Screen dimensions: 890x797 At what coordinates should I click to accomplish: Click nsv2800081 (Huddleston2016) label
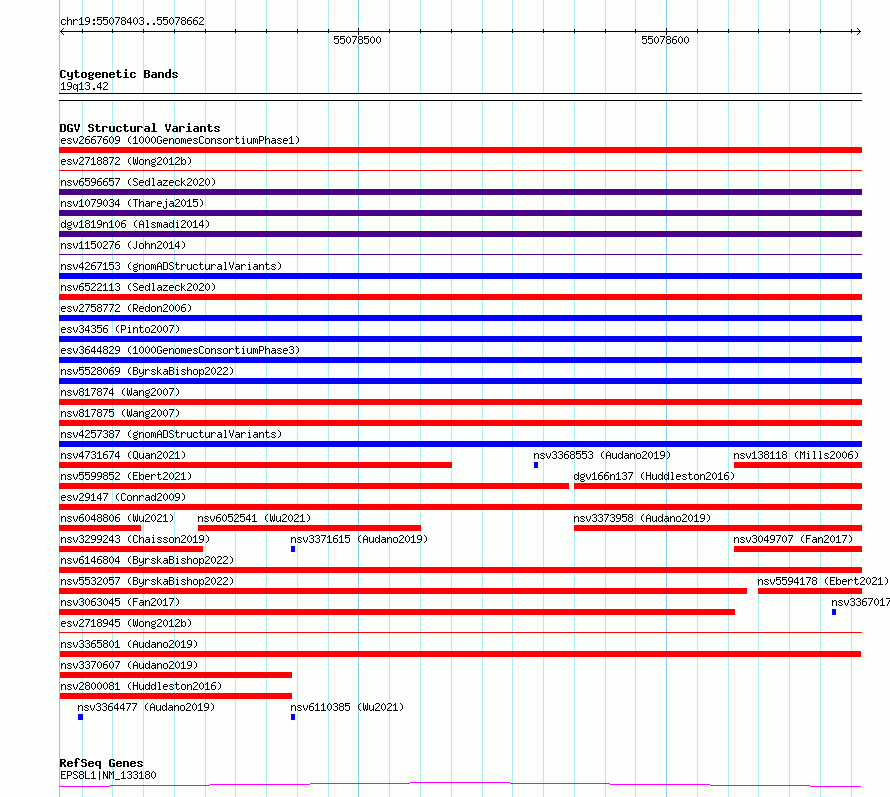pos(141,686)
